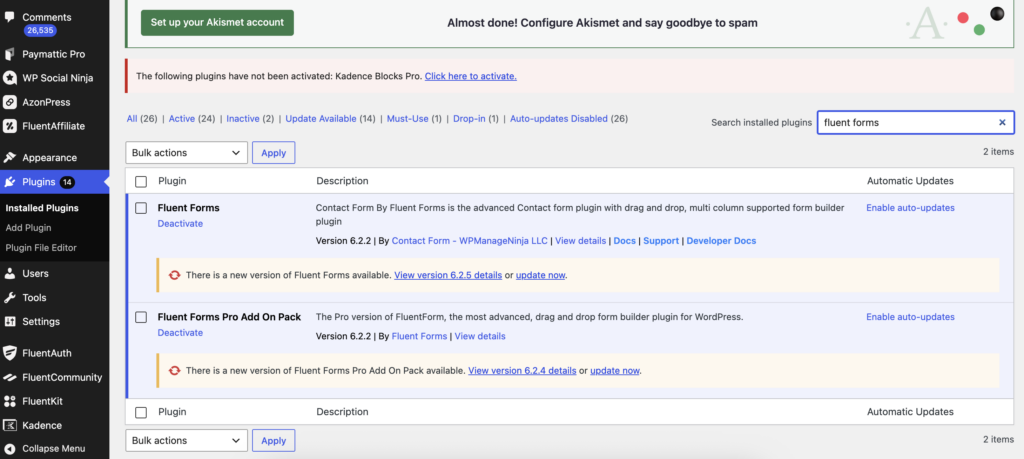Viewport: 1024px width, 459px height.
Task: Enable auto-updates for Fluent Forms
Action: tap(910, 208)
